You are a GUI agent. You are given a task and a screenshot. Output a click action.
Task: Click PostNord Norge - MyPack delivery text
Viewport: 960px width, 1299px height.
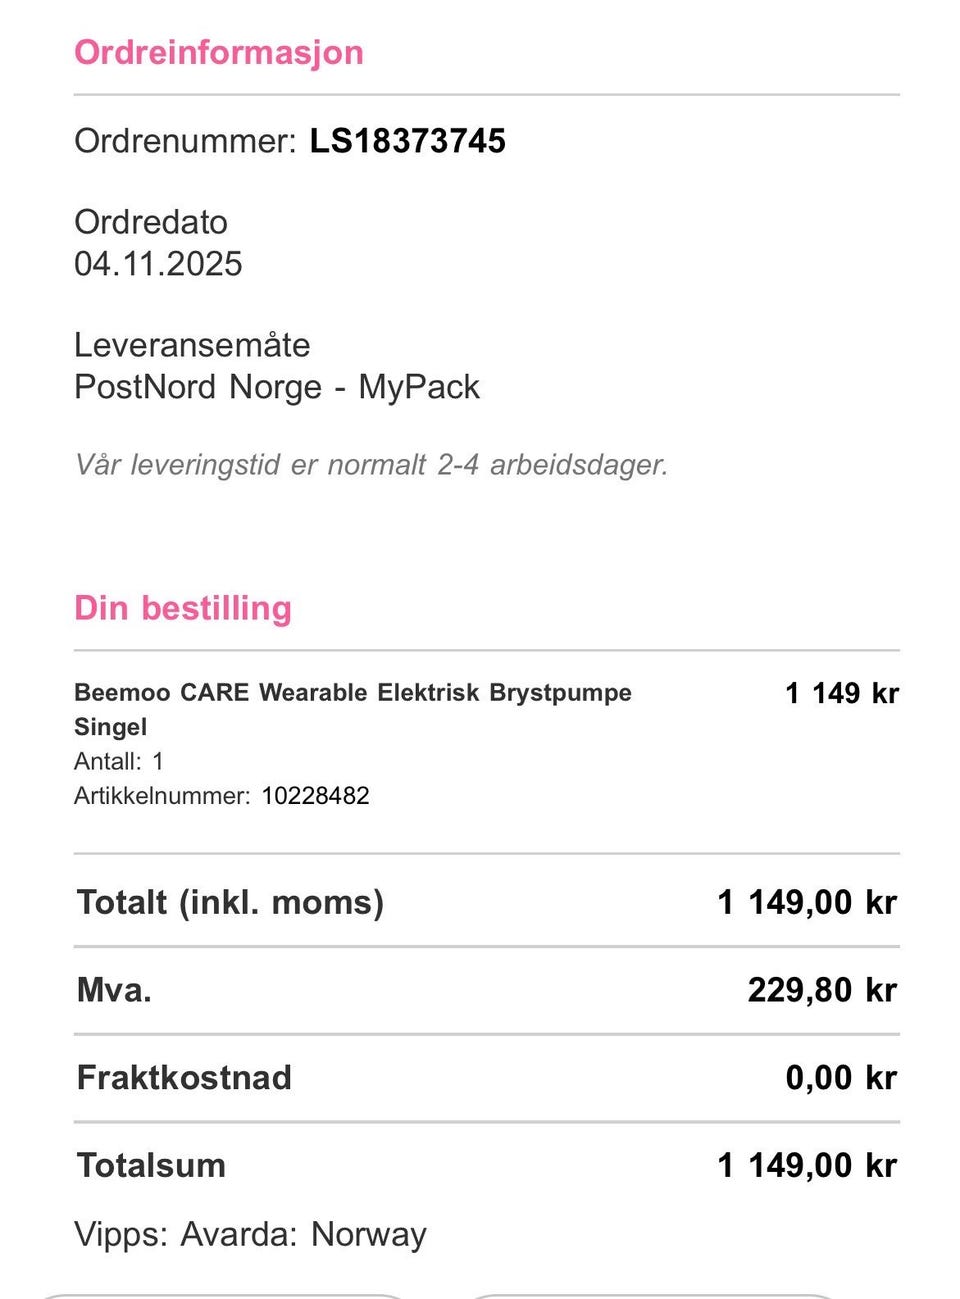(277, 387)
